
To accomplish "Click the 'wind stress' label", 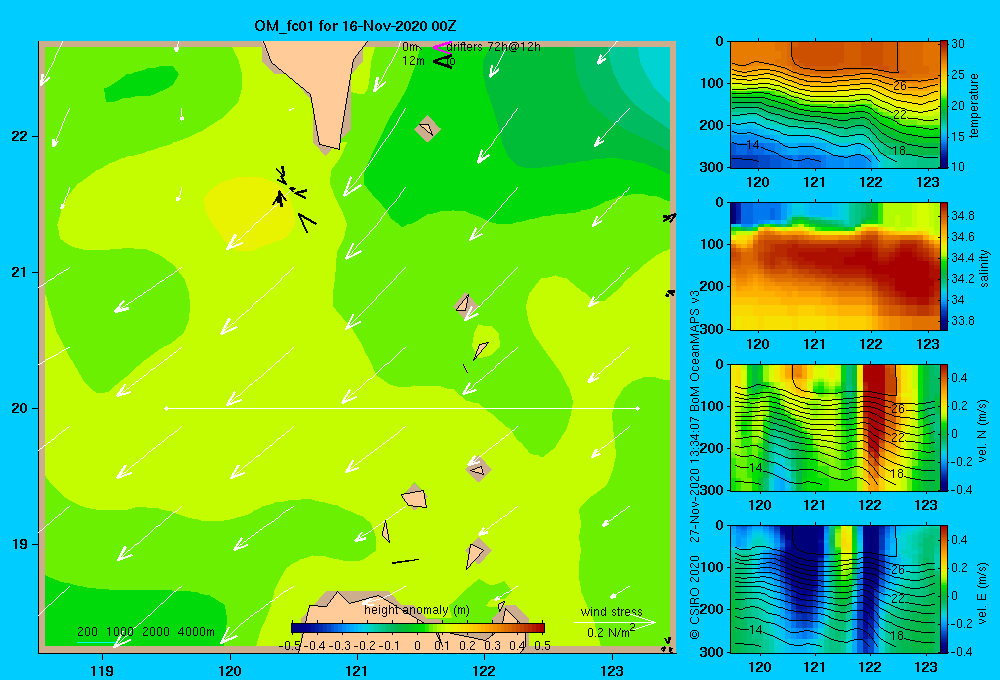I will pyautogui.click(x=612, y=612).
